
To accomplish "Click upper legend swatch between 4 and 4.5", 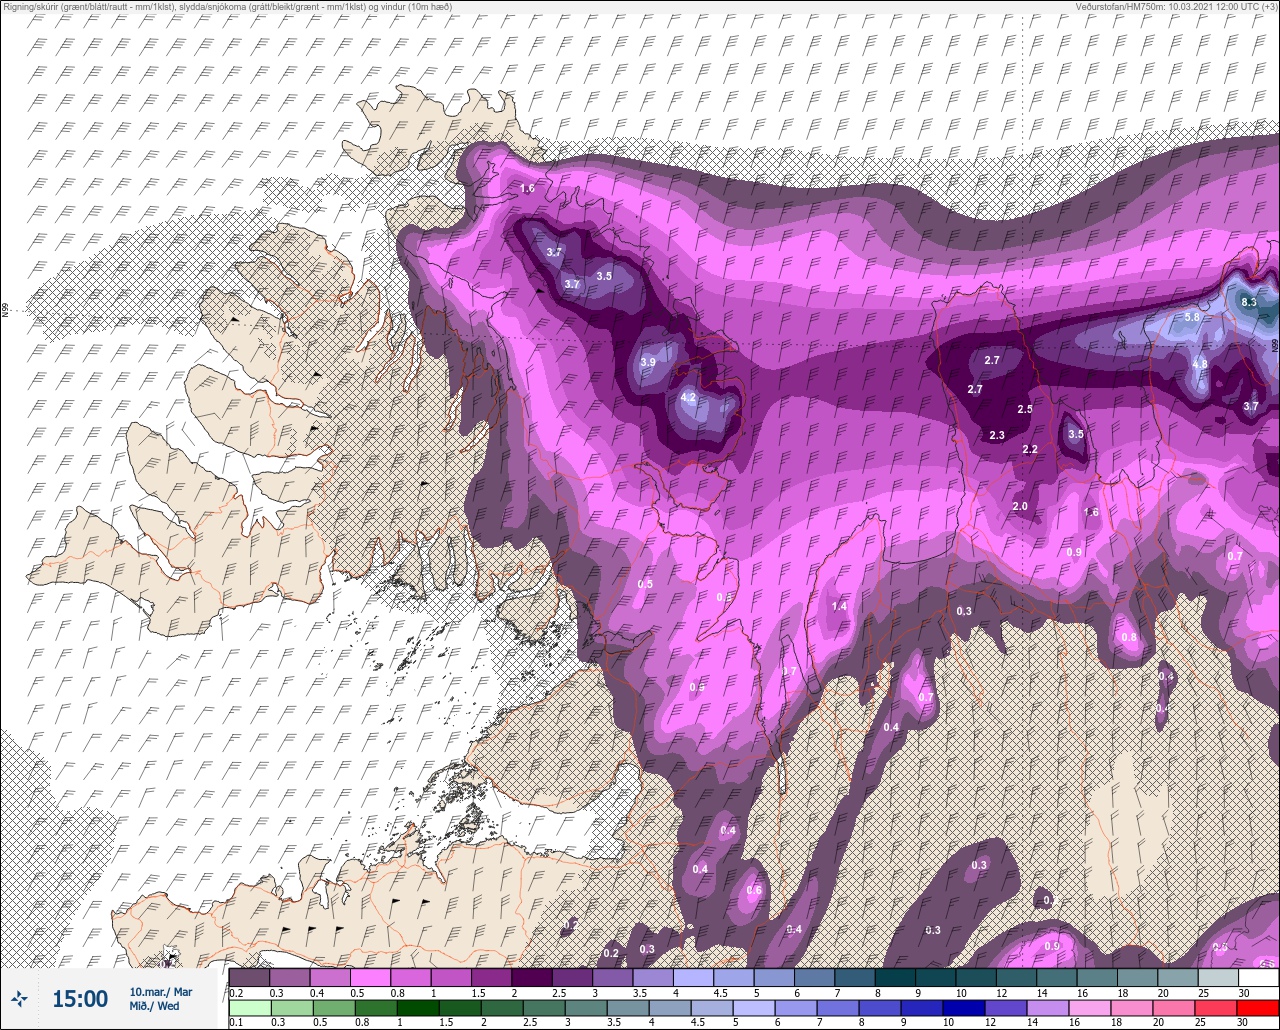I will (693, 977).
